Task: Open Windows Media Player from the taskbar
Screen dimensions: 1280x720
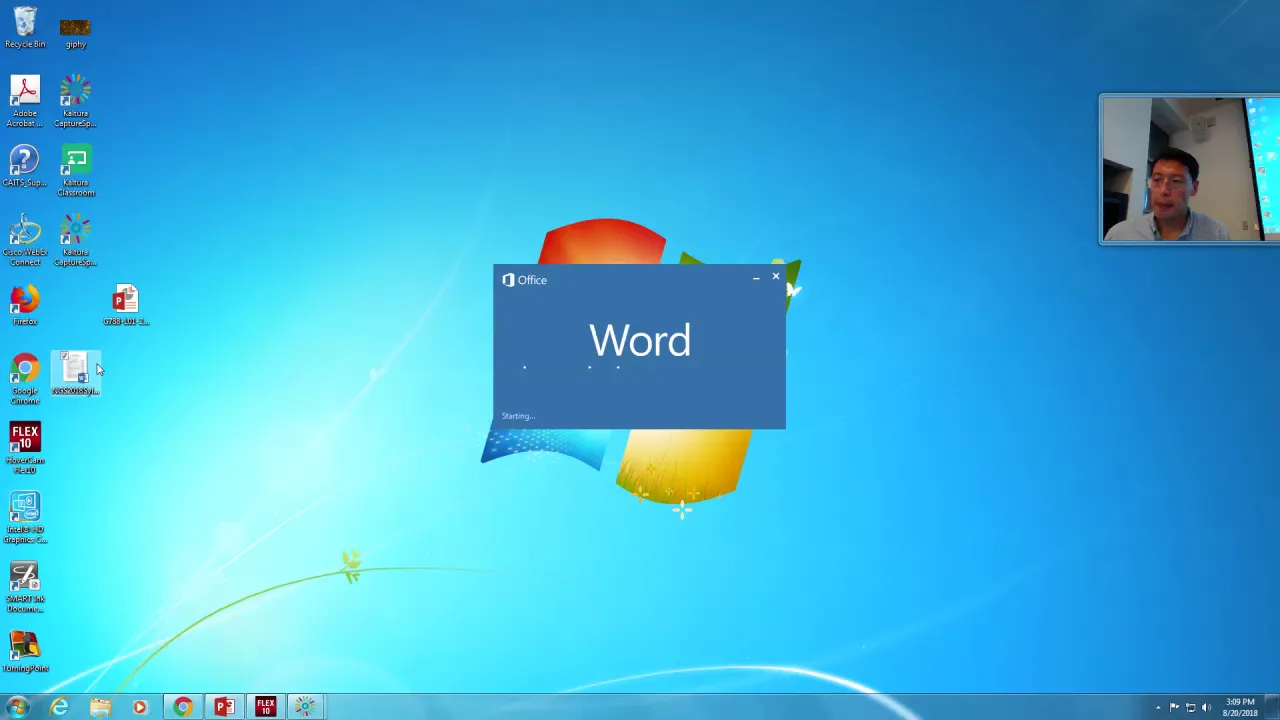Action: pos(140,707)
